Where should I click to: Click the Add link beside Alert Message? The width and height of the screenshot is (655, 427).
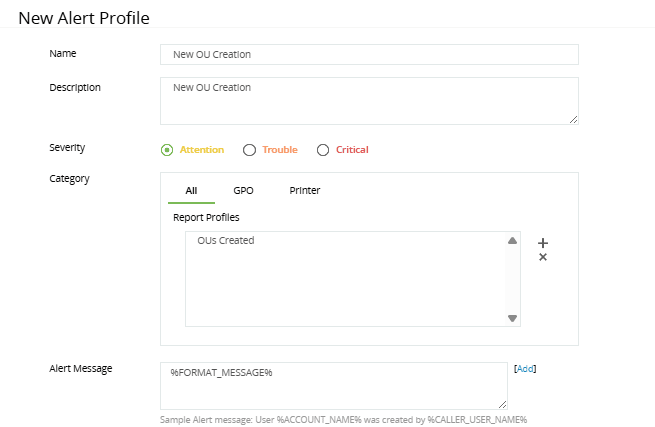coord(525,369)
